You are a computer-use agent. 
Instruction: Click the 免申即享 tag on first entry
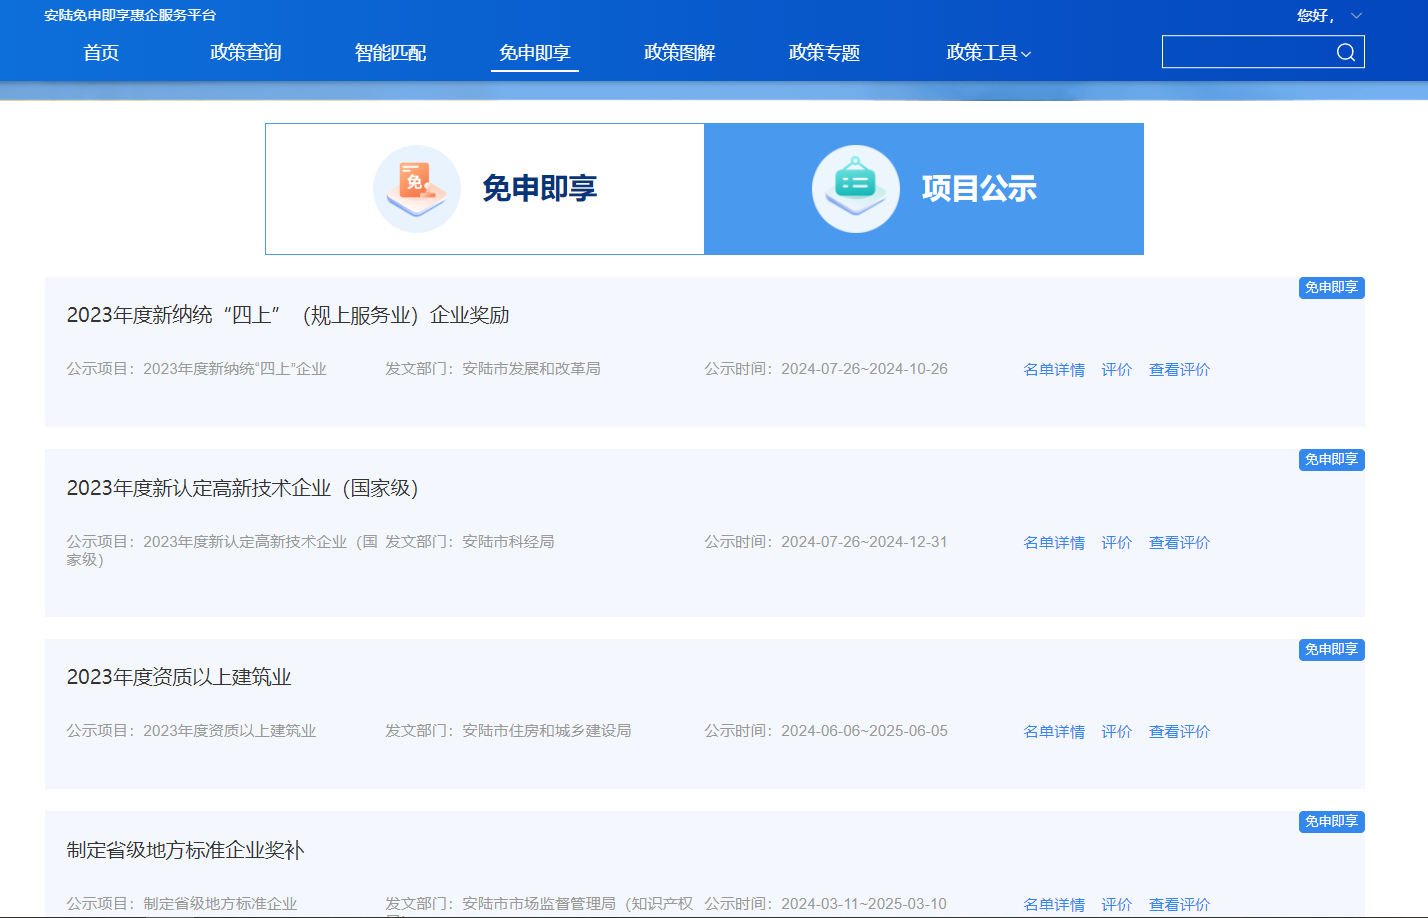(1331, 288)
